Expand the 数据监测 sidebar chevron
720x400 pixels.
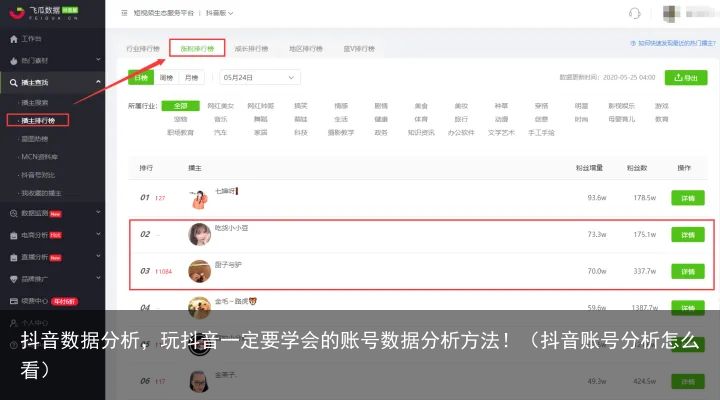(98, 213)
